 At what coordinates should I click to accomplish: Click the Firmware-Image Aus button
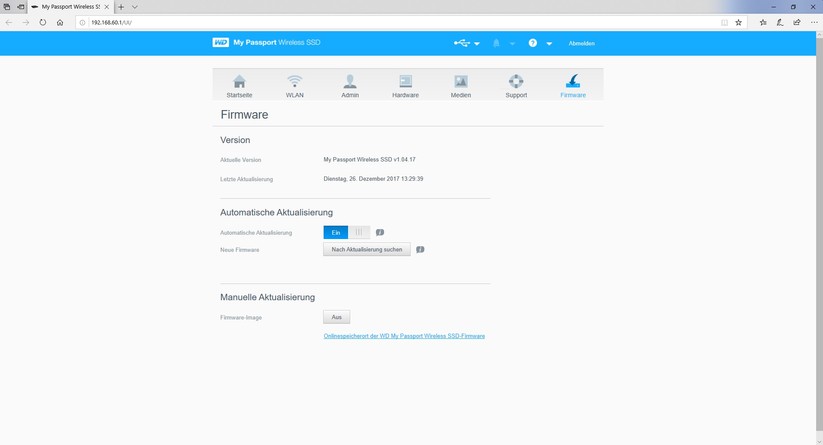tap(336, 317)
